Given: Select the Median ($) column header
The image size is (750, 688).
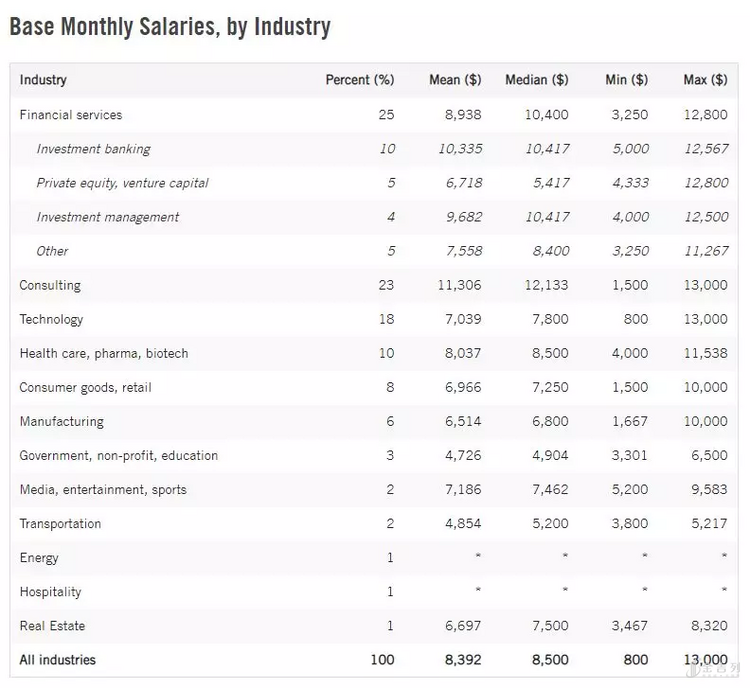Looking at the screenshot, I should 537,80.
